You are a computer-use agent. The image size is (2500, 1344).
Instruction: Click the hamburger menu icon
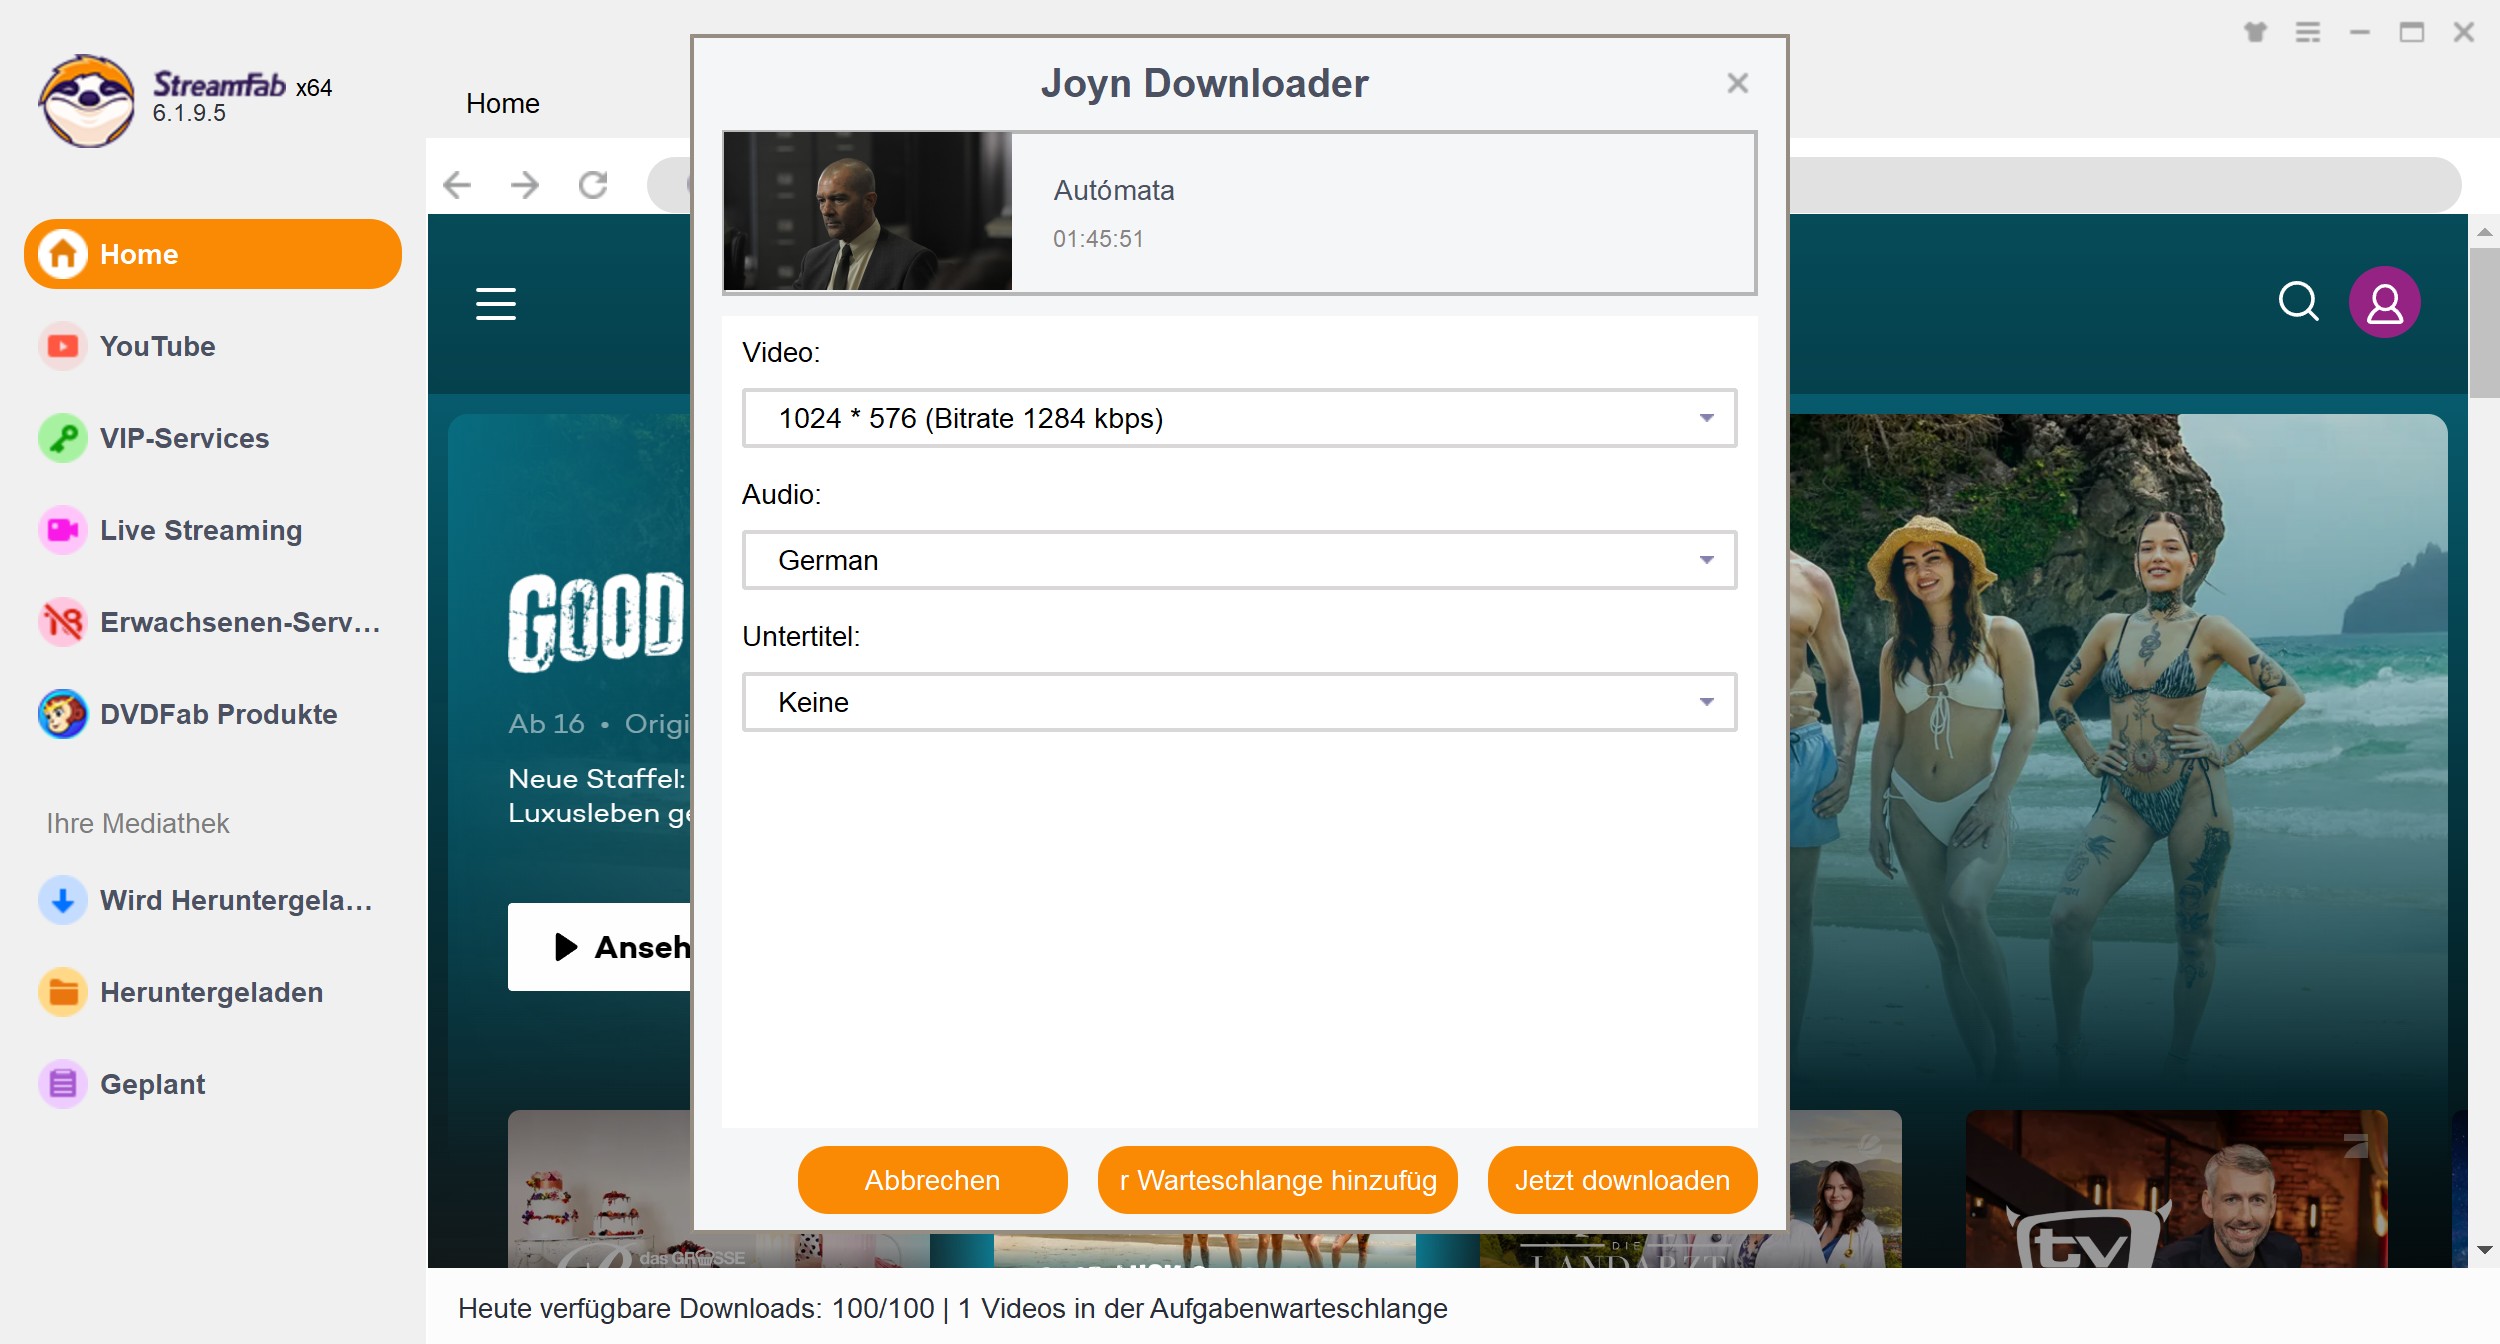click(x=498, y=303)
